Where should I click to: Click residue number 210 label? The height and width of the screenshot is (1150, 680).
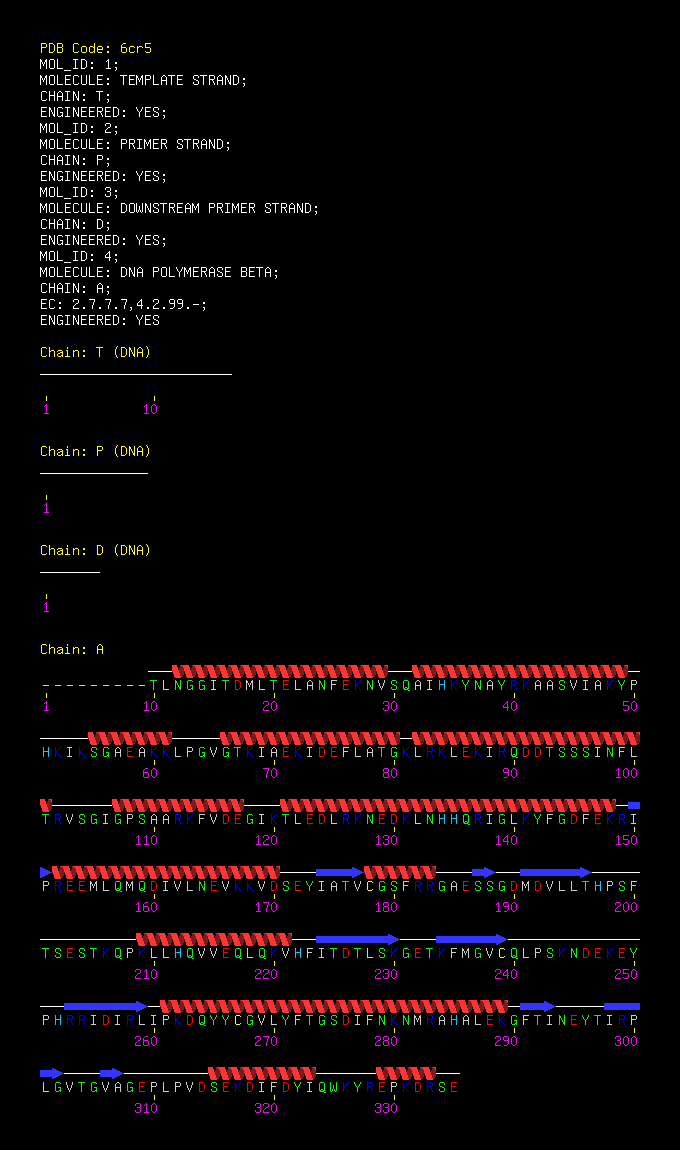click(x=146, y=974)
